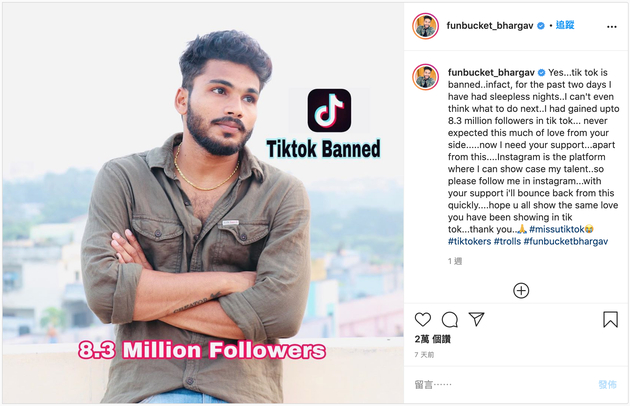Click the comment speech bubble icon

(x=450, y=319)
